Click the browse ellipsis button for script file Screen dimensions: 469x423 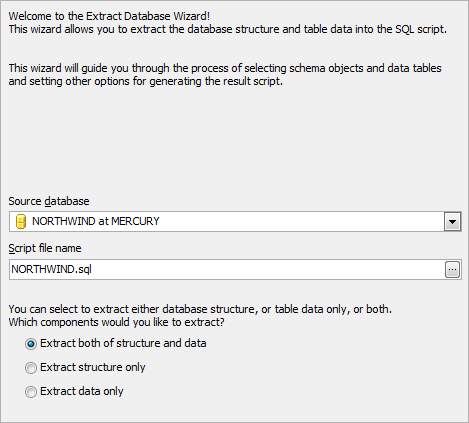(x=452, y=270)
